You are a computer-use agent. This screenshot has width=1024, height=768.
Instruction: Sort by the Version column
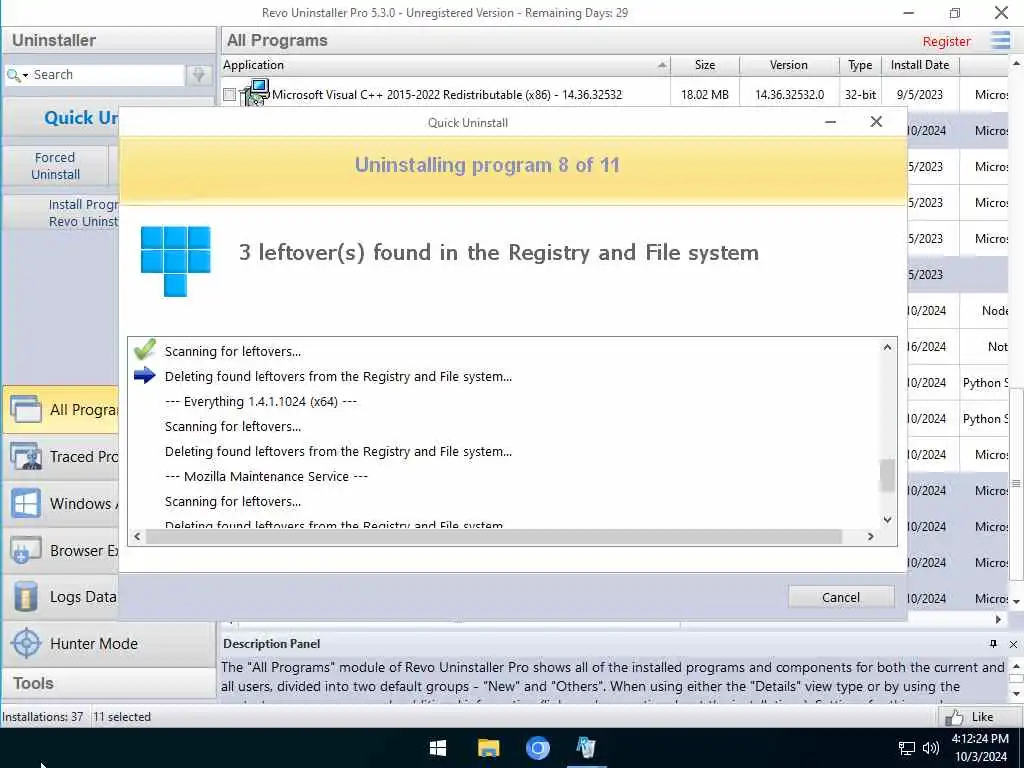(x=788, y=65)
